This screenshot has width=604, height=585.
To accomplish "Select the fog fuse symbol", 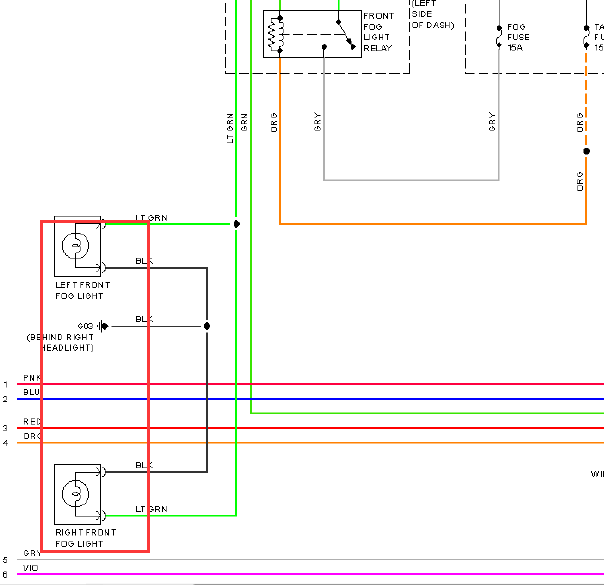I will click(x=499, y=37).
